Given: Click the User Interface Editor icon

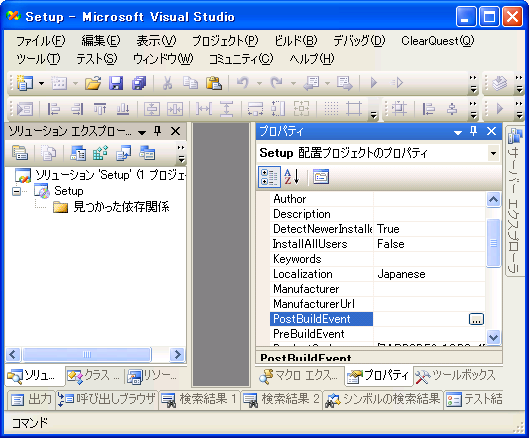Looking at the screenshot, I should tap(147, 153).
